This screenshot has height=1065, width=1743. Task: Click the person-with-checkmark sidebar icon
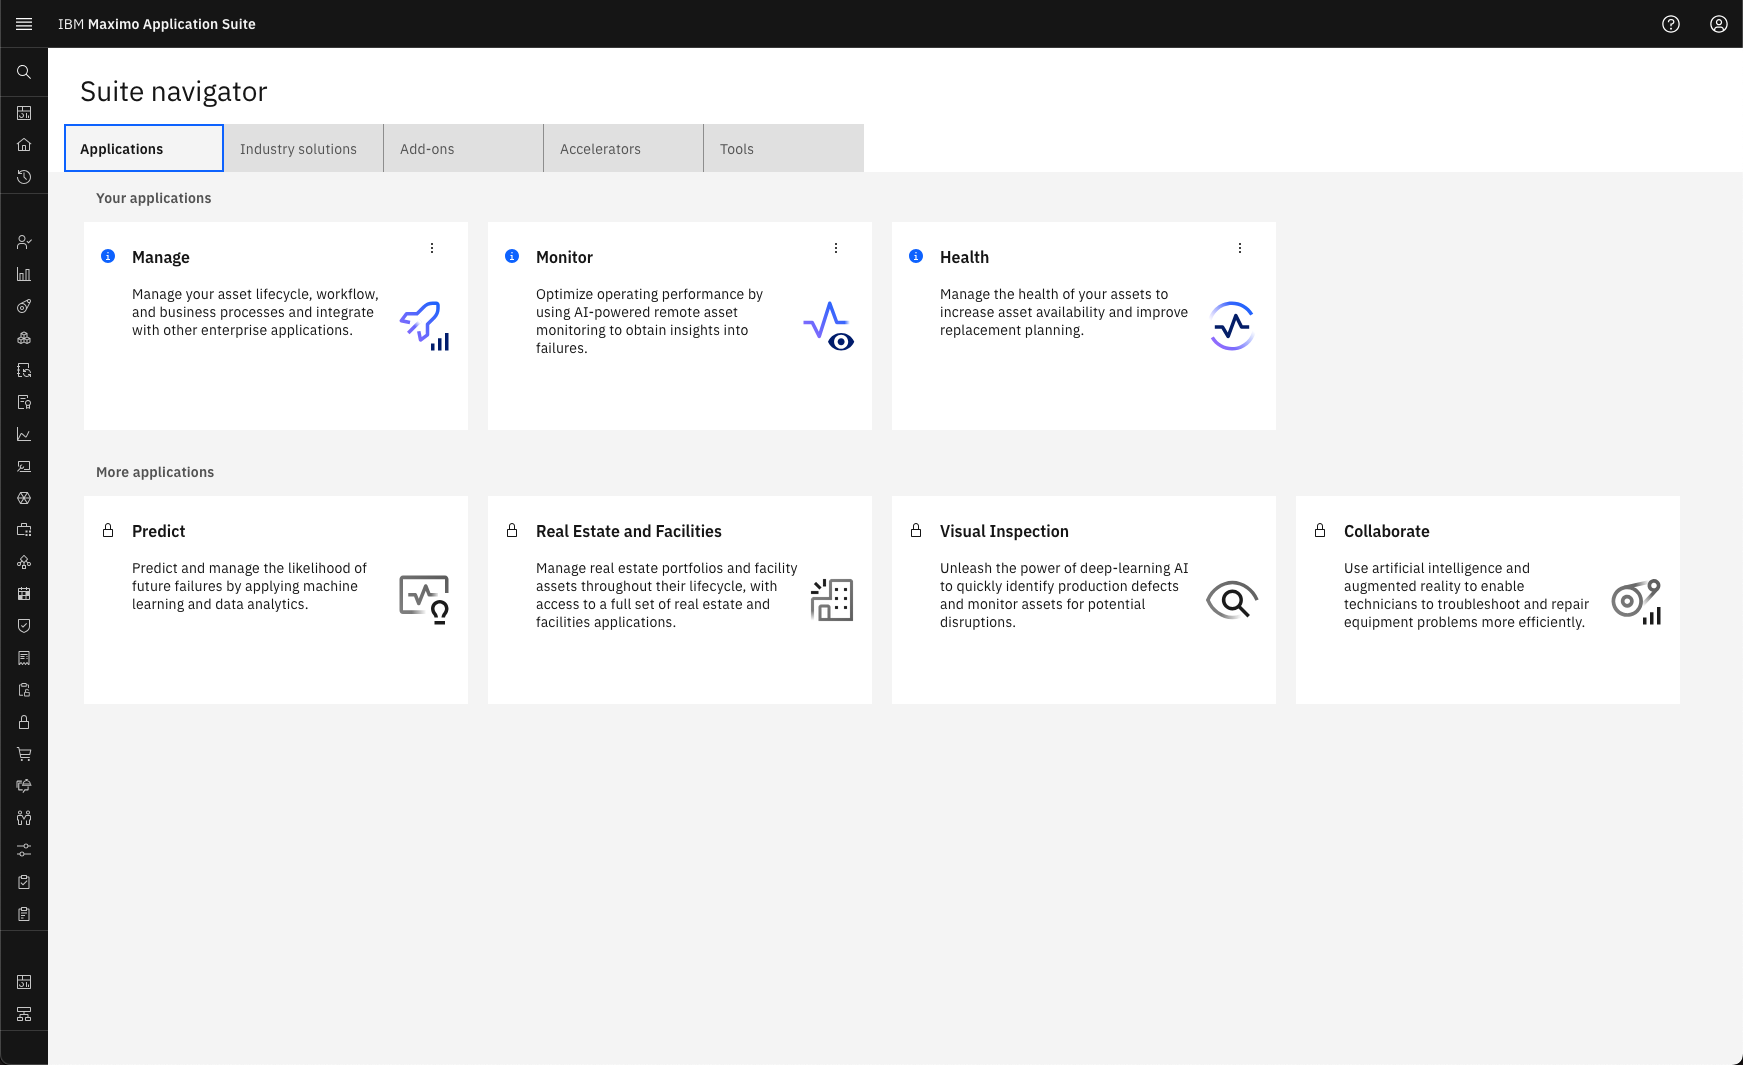coord(24,242)
